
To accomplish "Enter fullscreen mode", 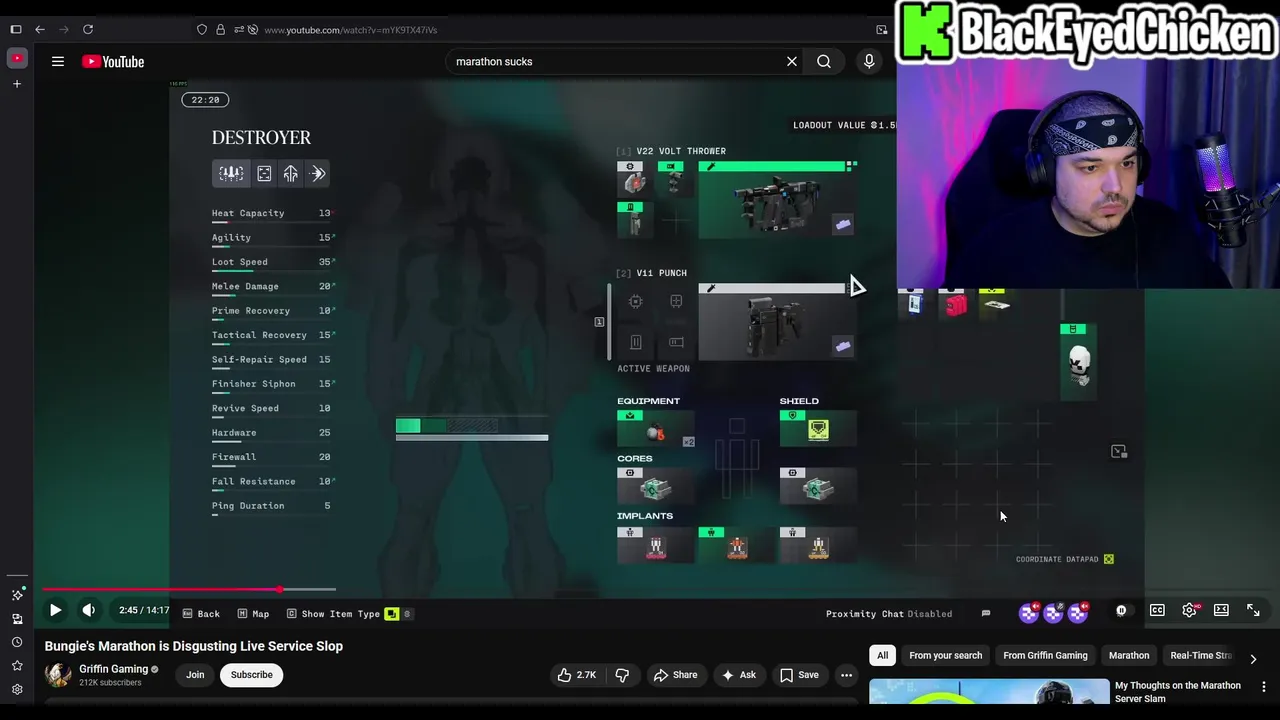I will 1253,610.
